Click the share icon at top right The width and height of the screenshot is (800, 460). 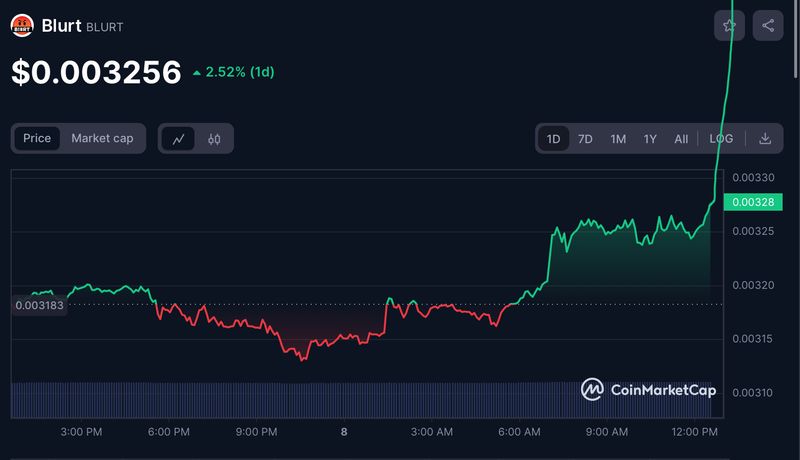[x=768, y=26]
